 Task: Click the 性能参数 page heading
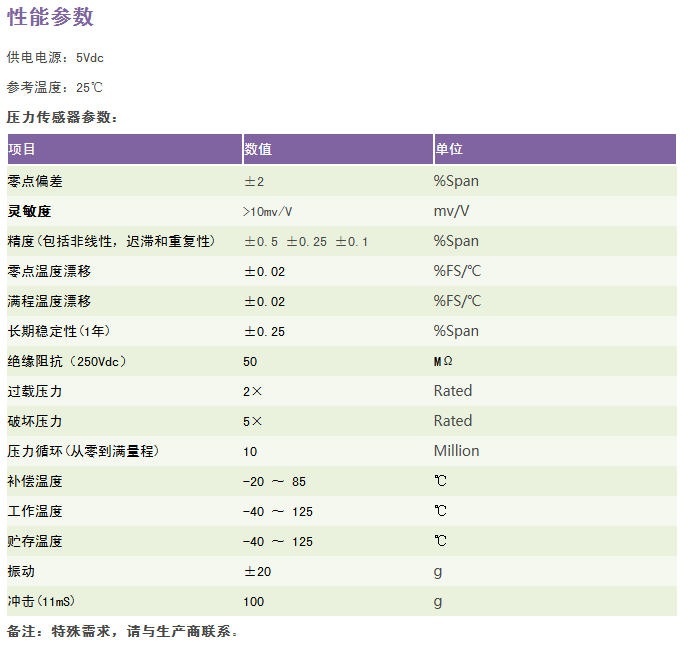tap(50, 17)
